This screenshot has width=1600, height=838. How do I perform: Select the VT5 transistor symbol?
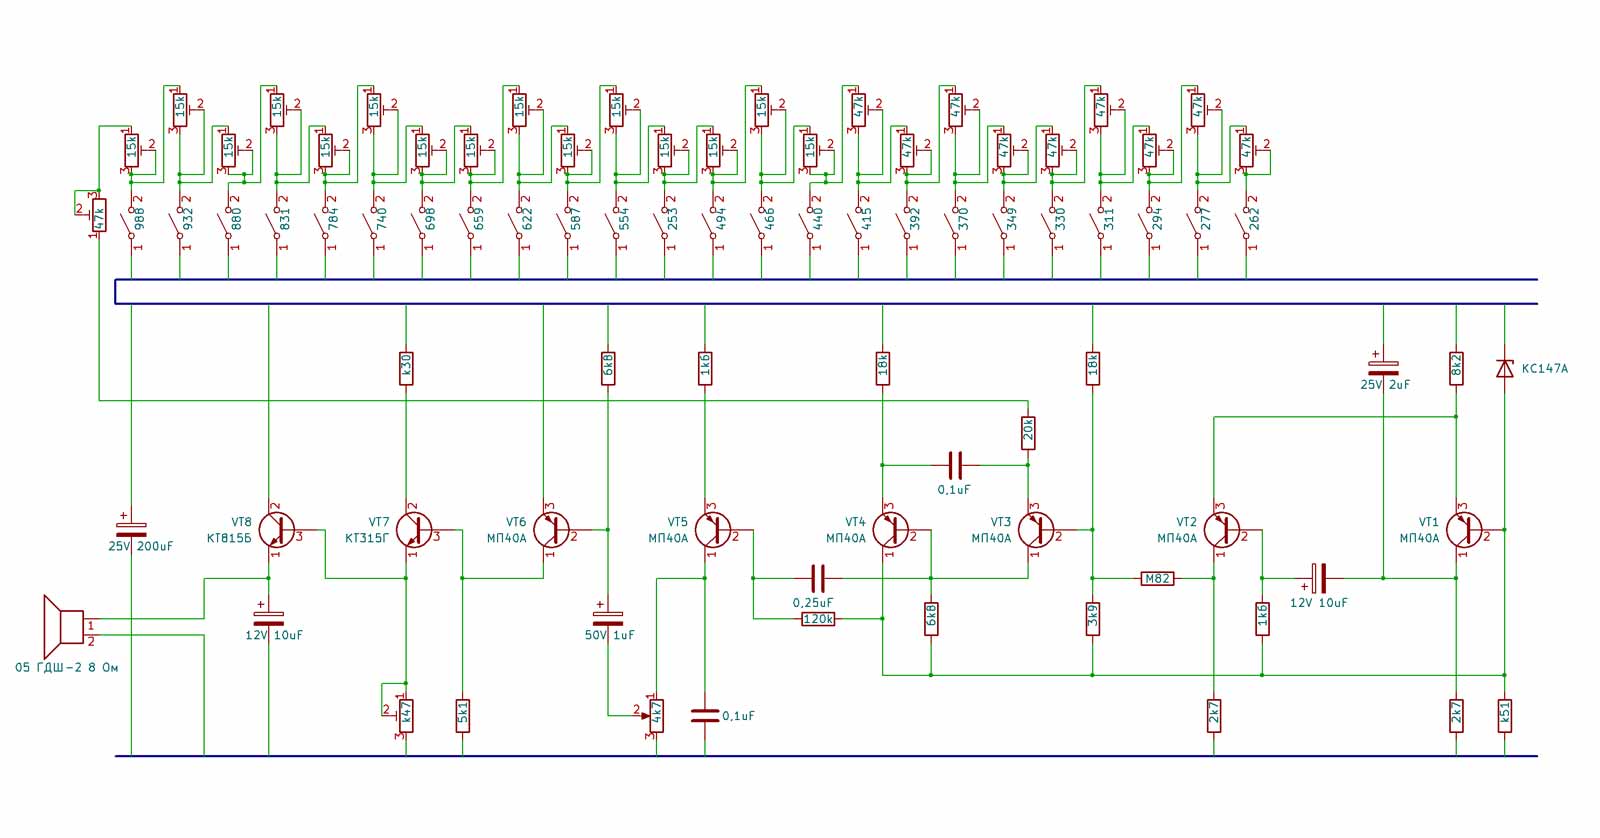712,530
